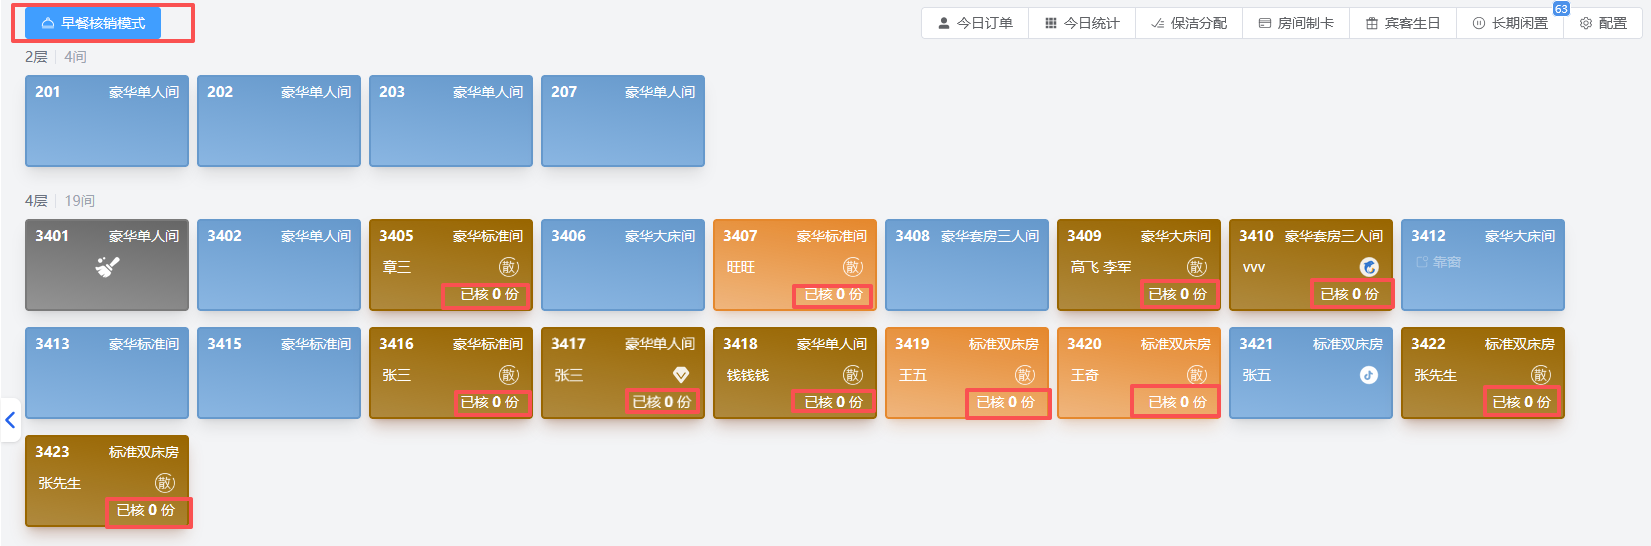Image resolution: width=1651 pixels, height=546 pixels.
Task: Click the grid icon of 今日统计
Action: (1051, 23)
